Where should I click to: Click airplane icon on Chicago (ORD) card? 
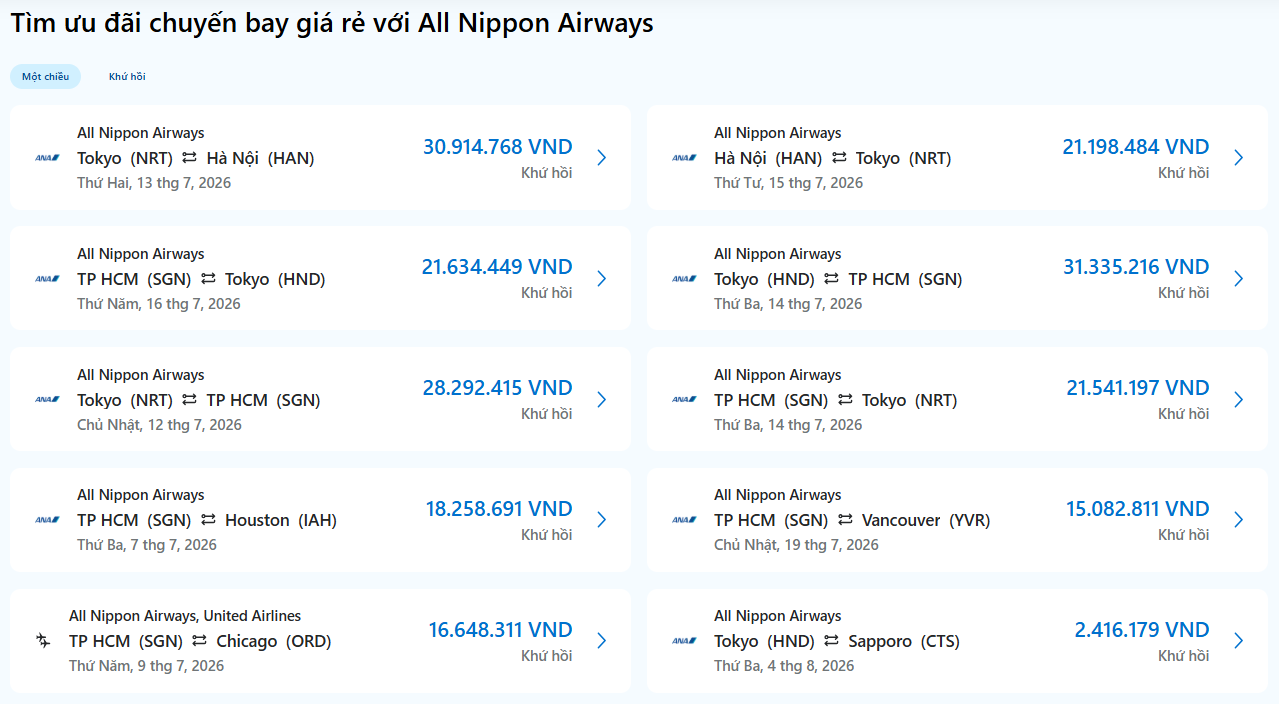tap(43, 641)
